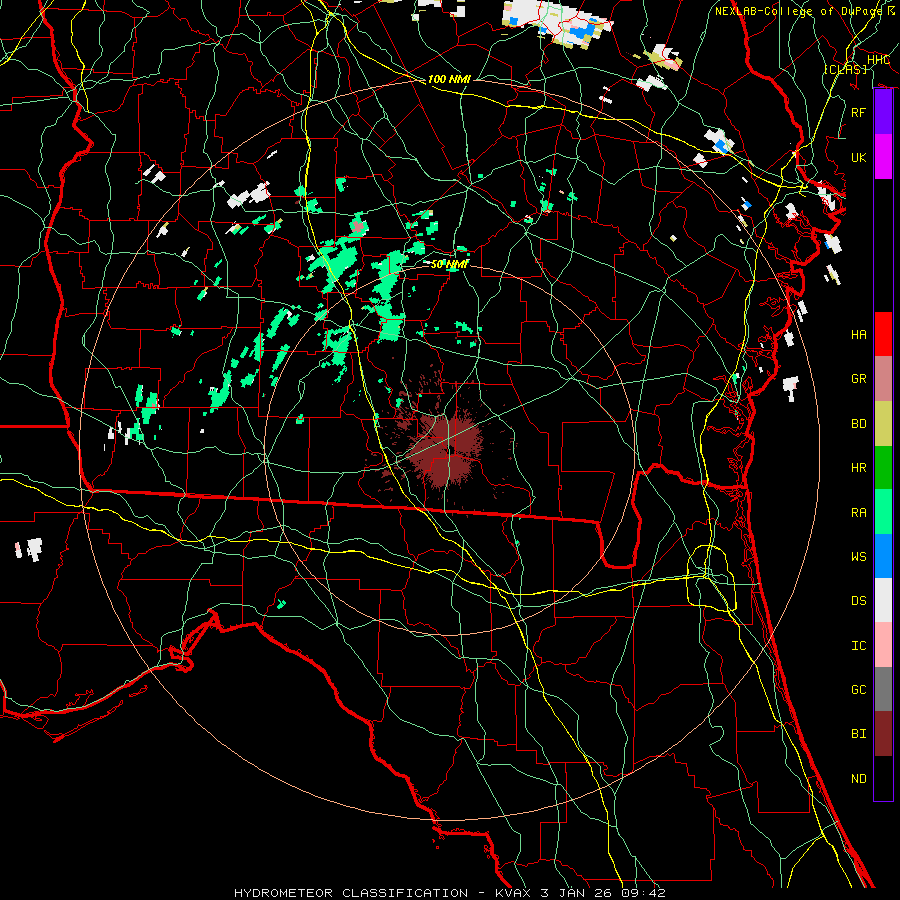Click the IC legend label
Viewport: 900px width, 900px height.
(x=858, y=645)
